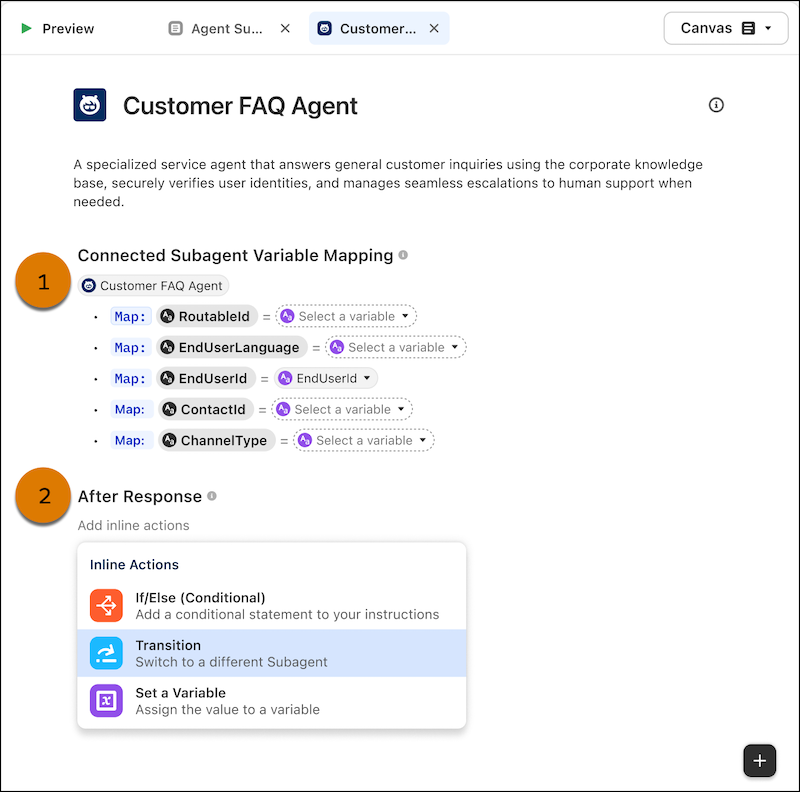Choose Set a Variable inline action

[271, 701]
